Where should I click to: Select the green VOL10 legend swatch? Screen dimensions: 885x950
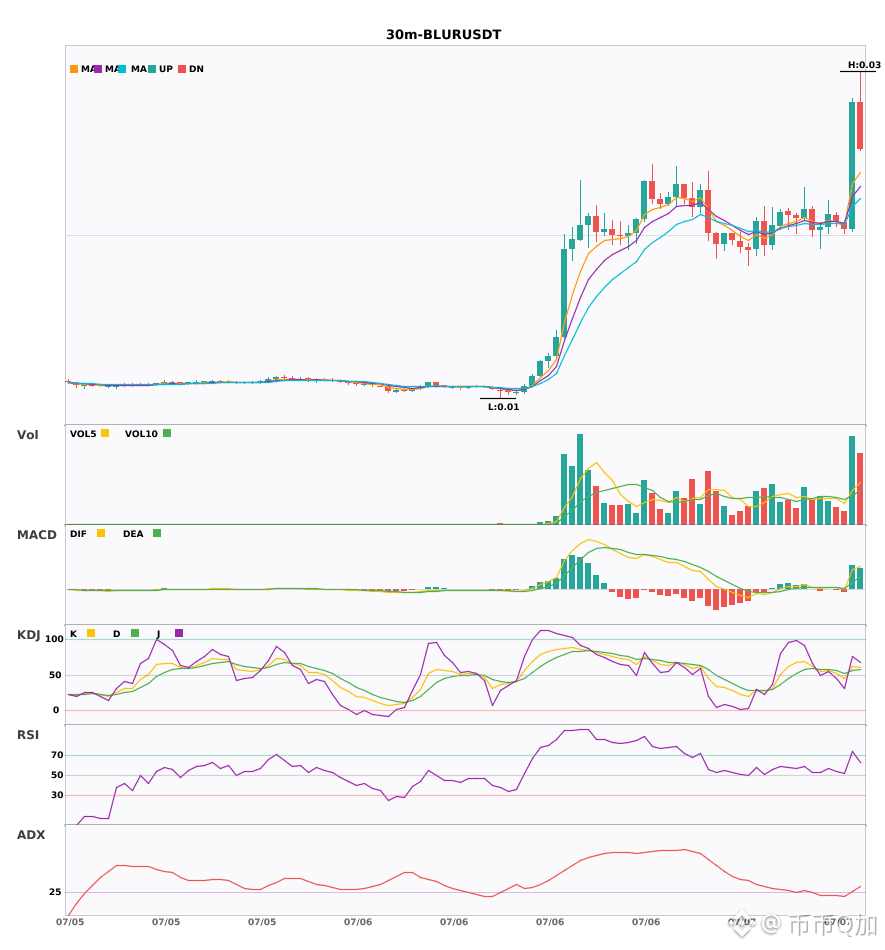[167, 433]
